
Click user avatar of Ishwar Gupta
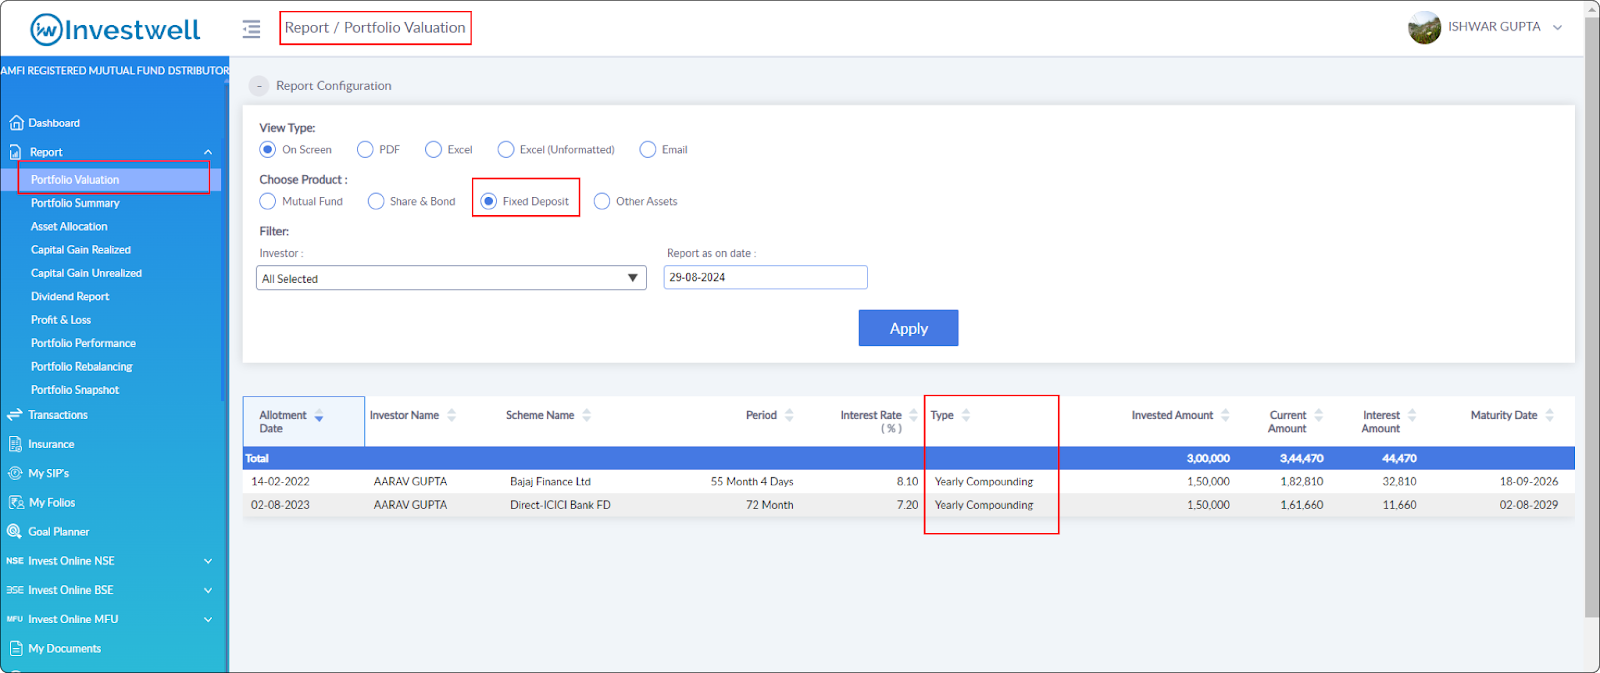click(x=1424, y=28)
